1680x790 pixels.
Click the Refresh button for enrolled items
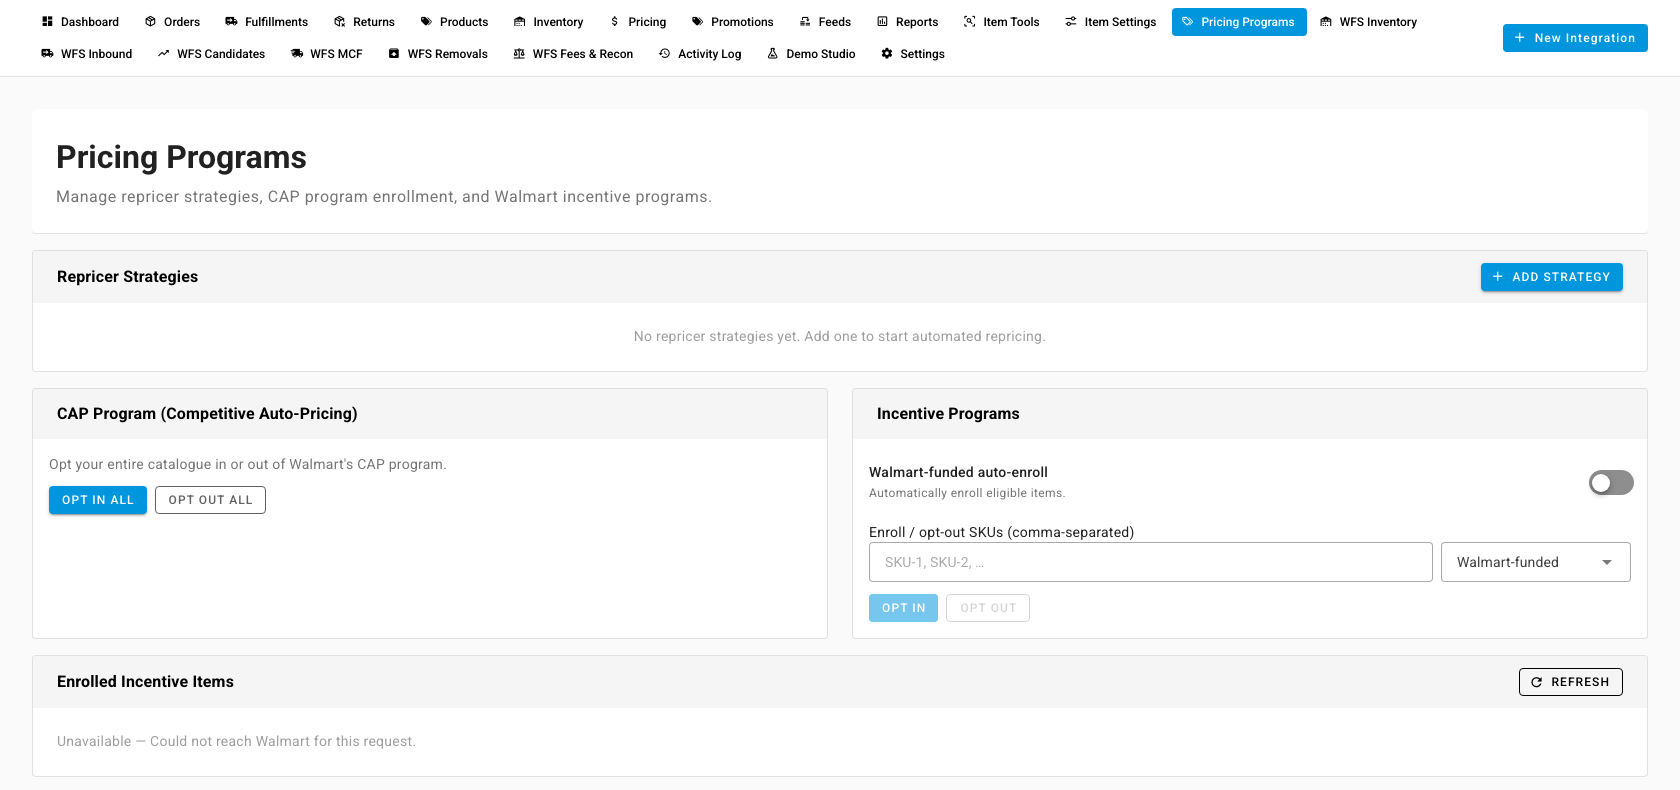click(1570, 682)
